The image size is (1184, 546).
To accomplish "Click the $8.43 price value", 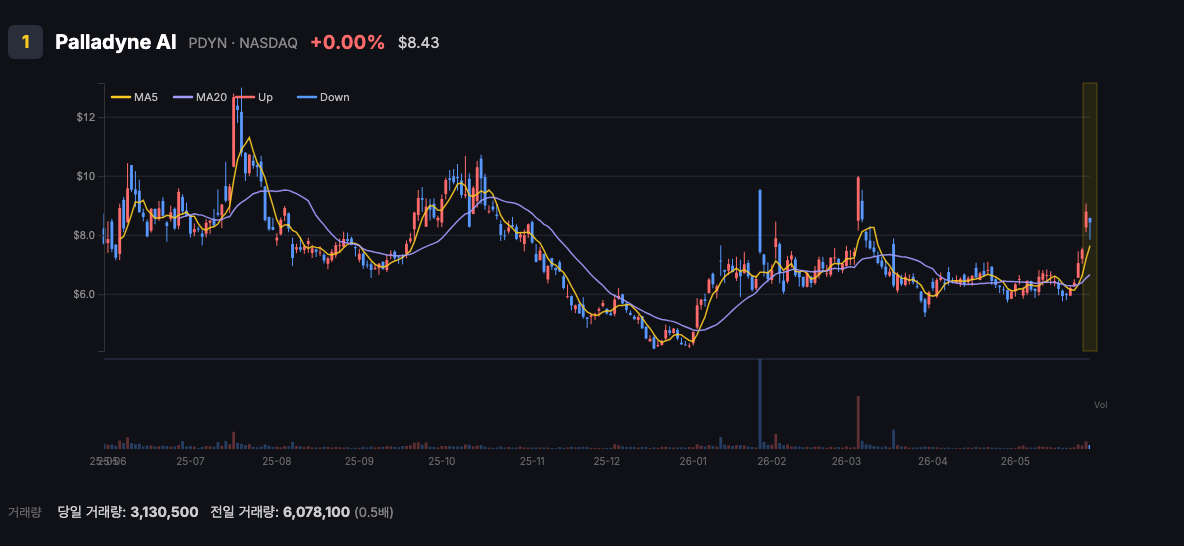I will [x=418, y=43].
